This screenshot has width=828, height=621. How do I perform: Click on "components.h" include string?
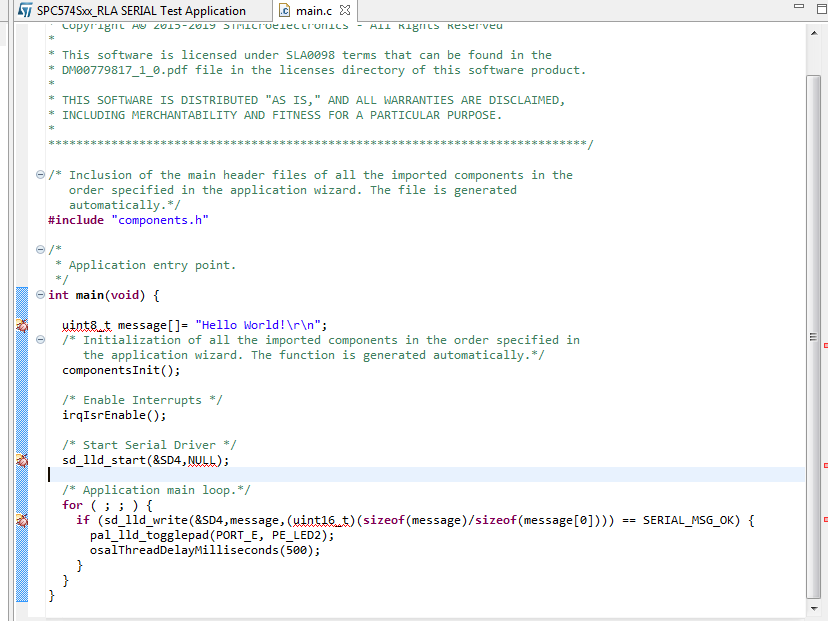pos(160,220)
